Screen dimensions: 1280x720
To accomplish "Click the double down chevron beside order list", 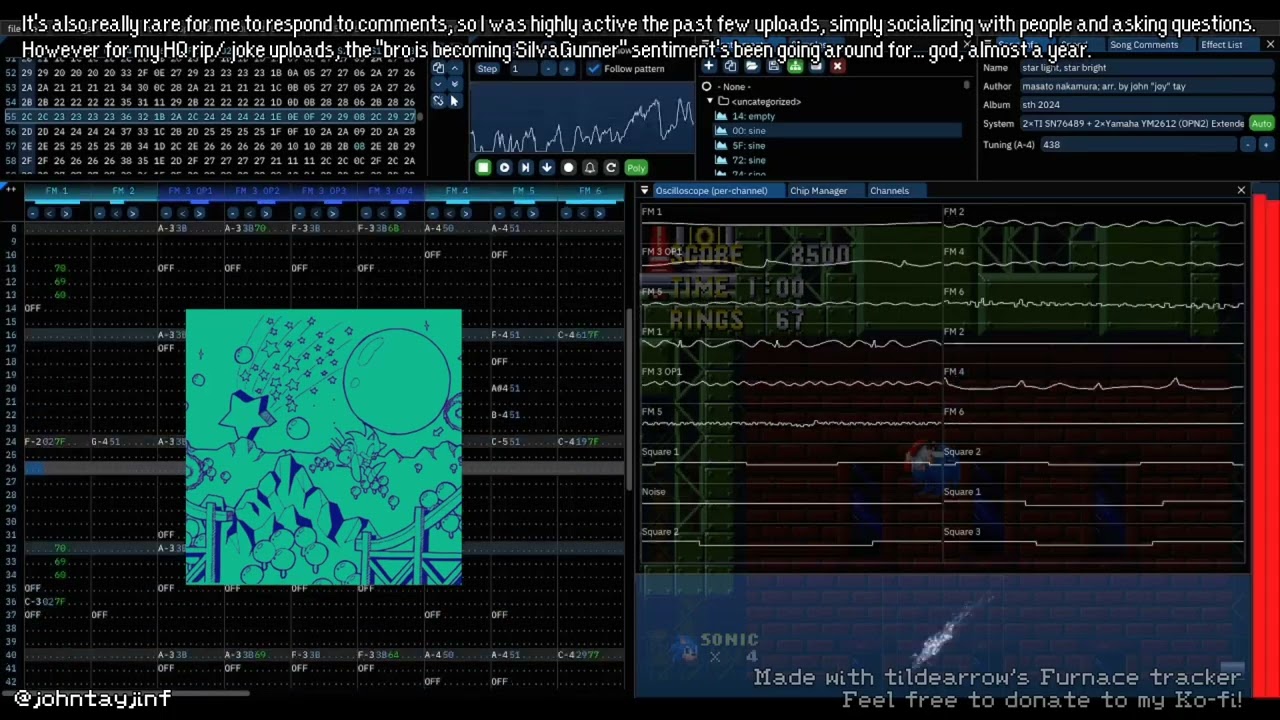I will pyautogui.click(x=455, y=84).
